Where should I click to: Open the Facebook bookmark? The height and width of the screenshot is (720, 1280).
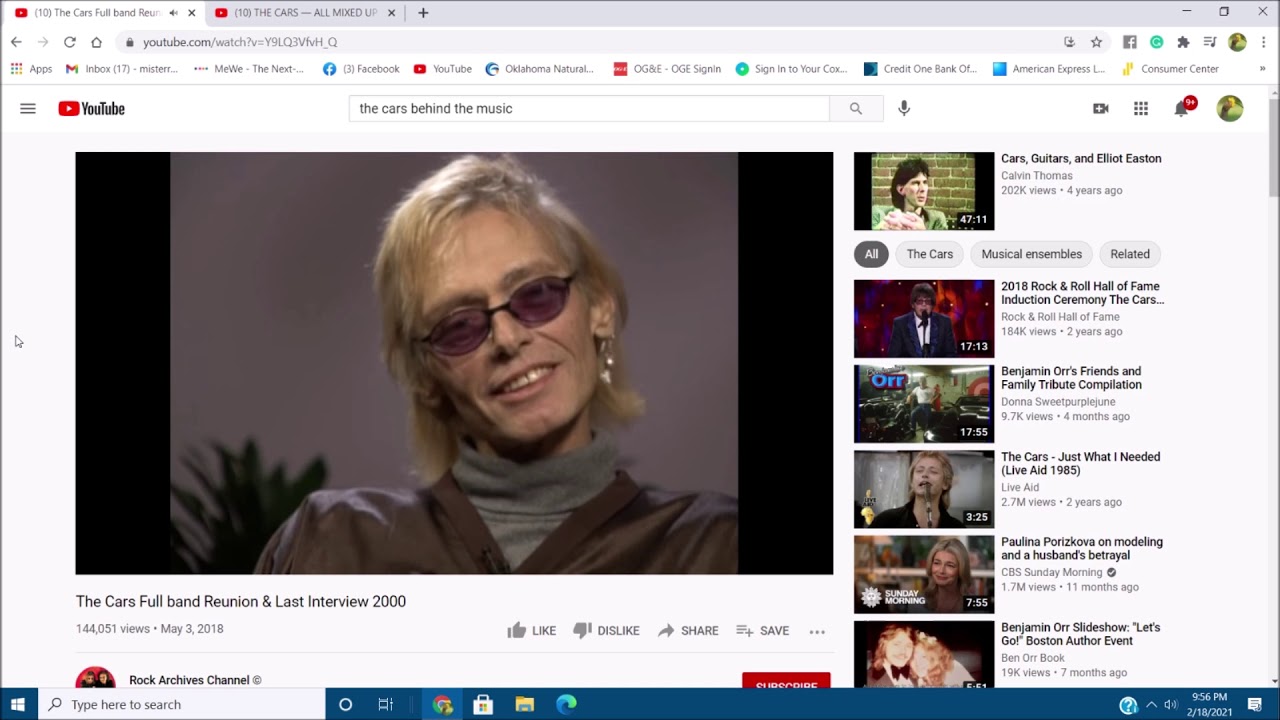point(361,69)
